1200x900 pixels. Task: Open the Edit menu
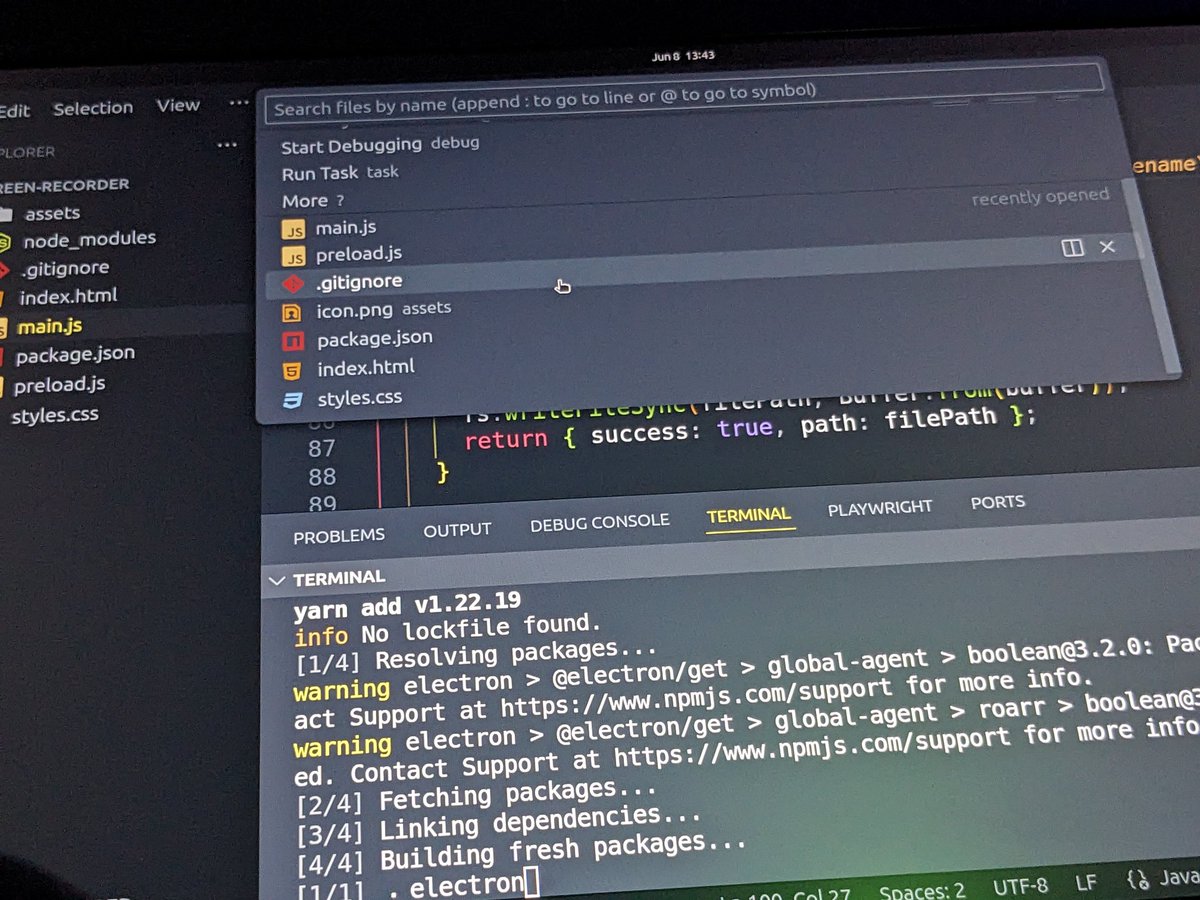click(14, 111)
